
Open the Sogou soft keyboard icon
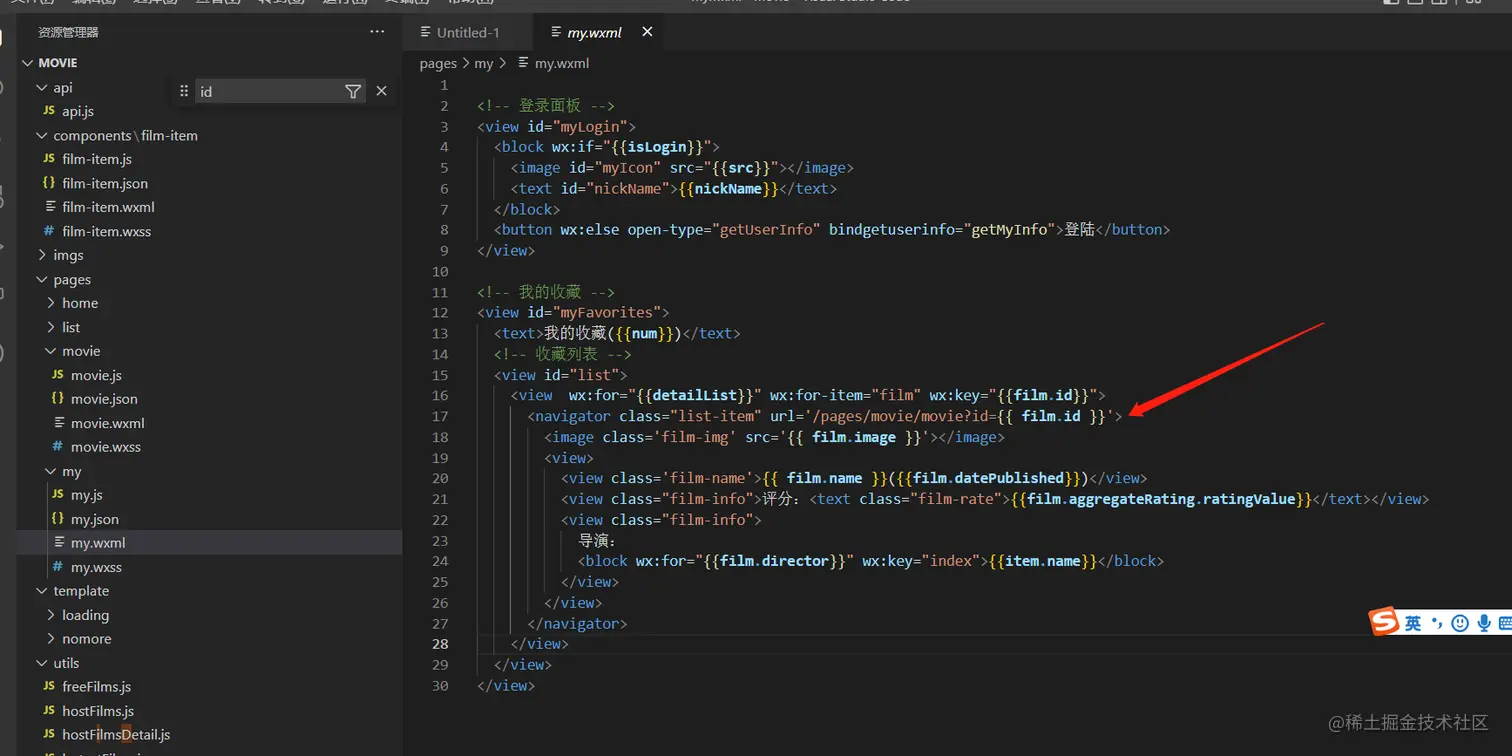click(x=1504, y=623)
